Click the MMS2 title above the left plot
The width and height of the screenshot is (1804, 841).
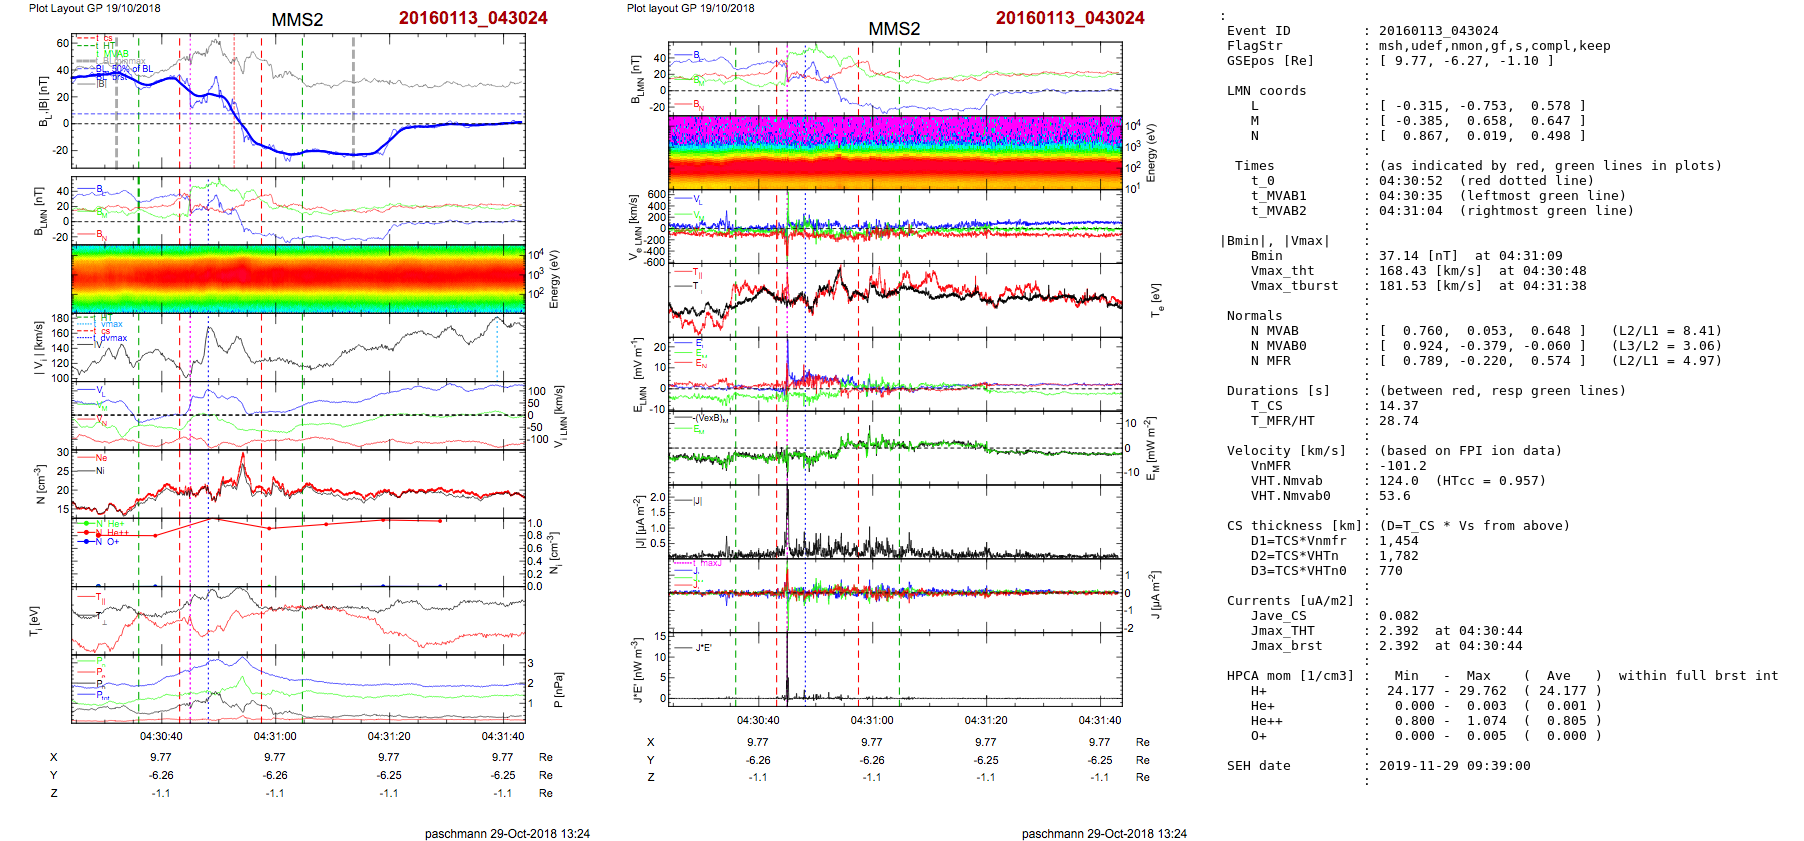point(297,20)
